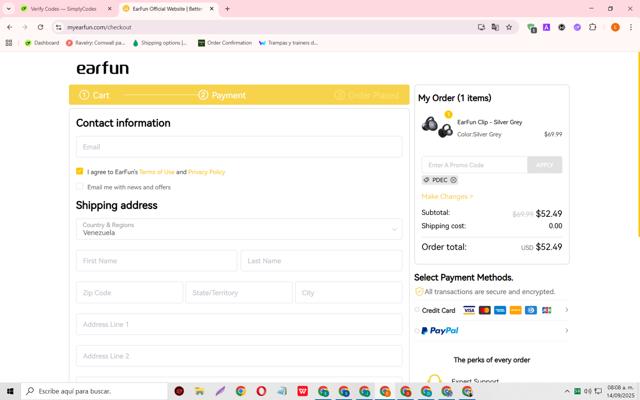Open the Windows Start menu

coord(10,391)
